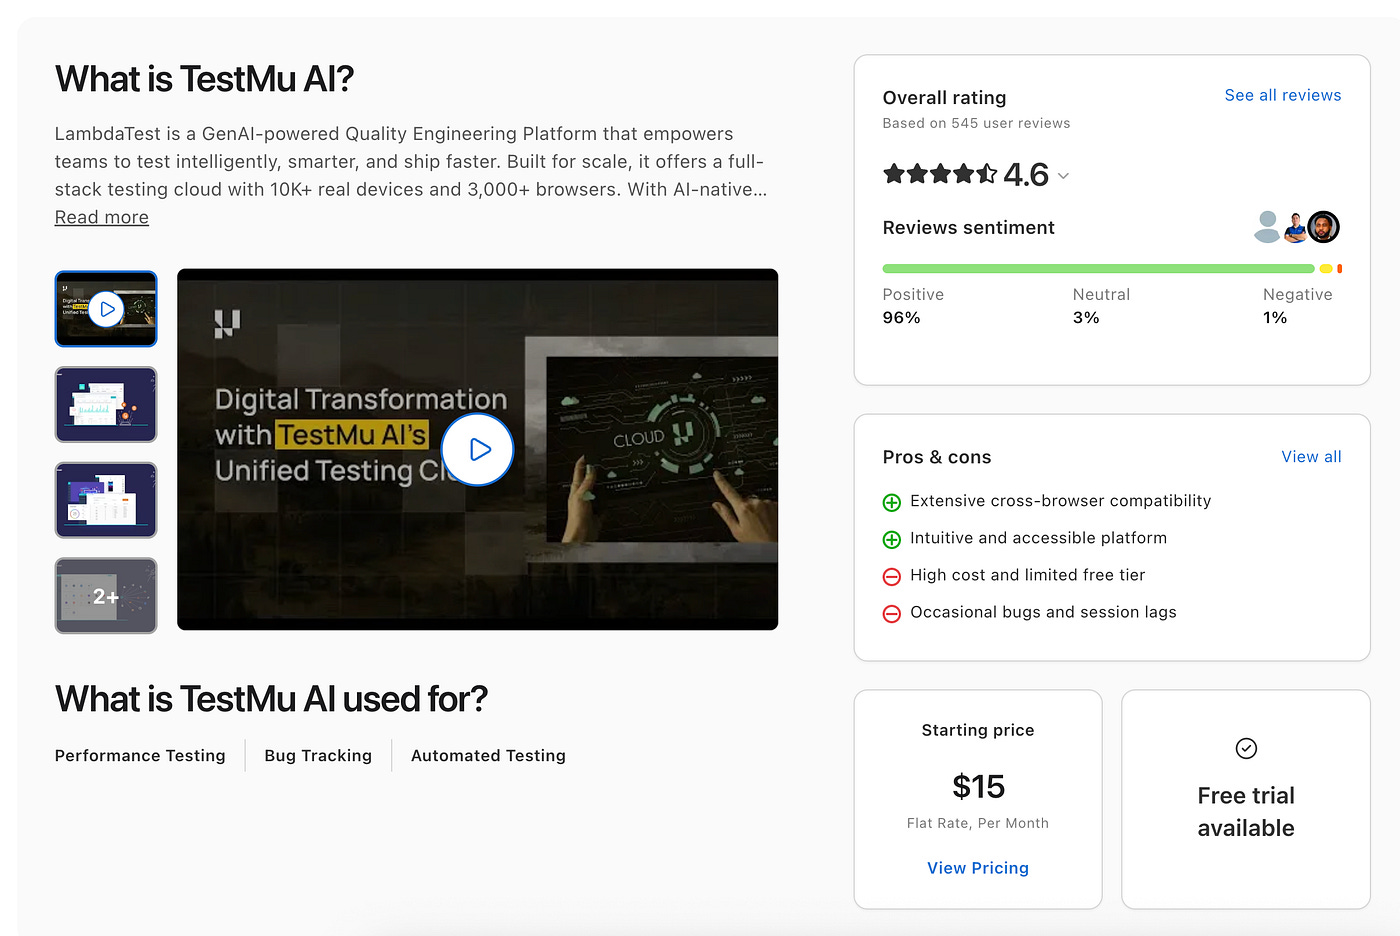The width and height of the screenshot is (1400, 936).
Task: Select the Automated Testing category
Action: tap(488, 755)
